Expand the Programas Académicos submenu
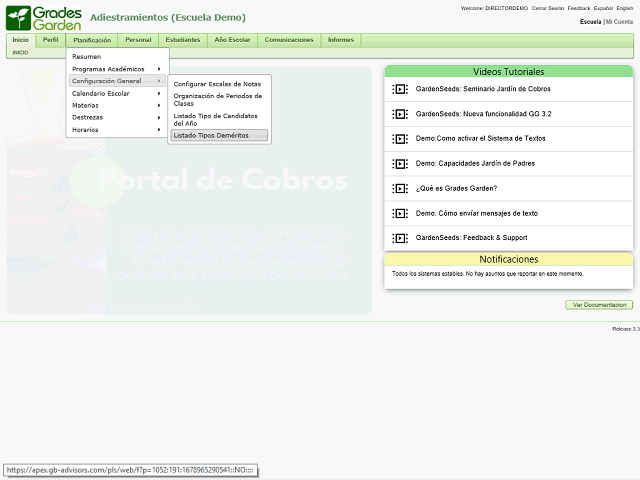640x480 pixels. click(x=116, y=69)
